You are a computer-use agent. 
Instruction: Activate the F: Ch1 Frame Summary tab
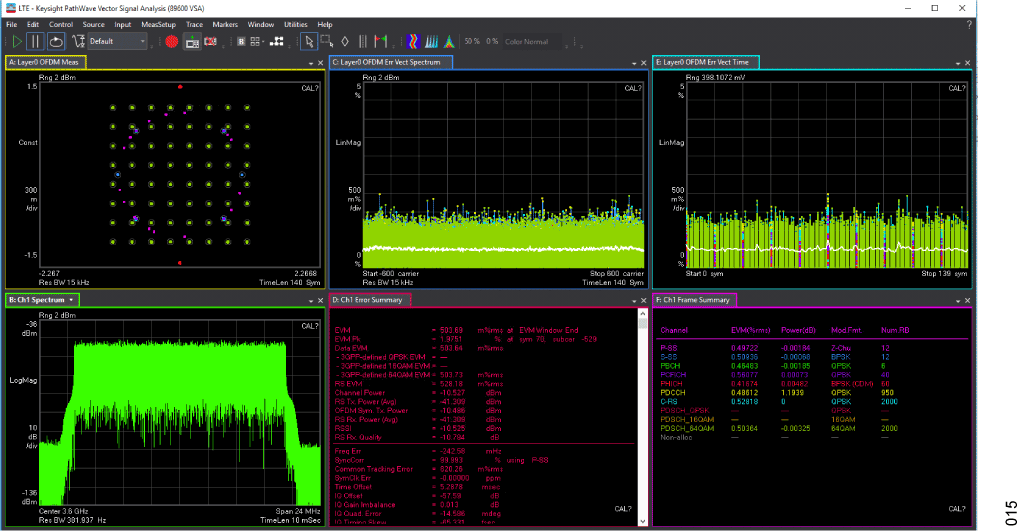pos(694,300)
